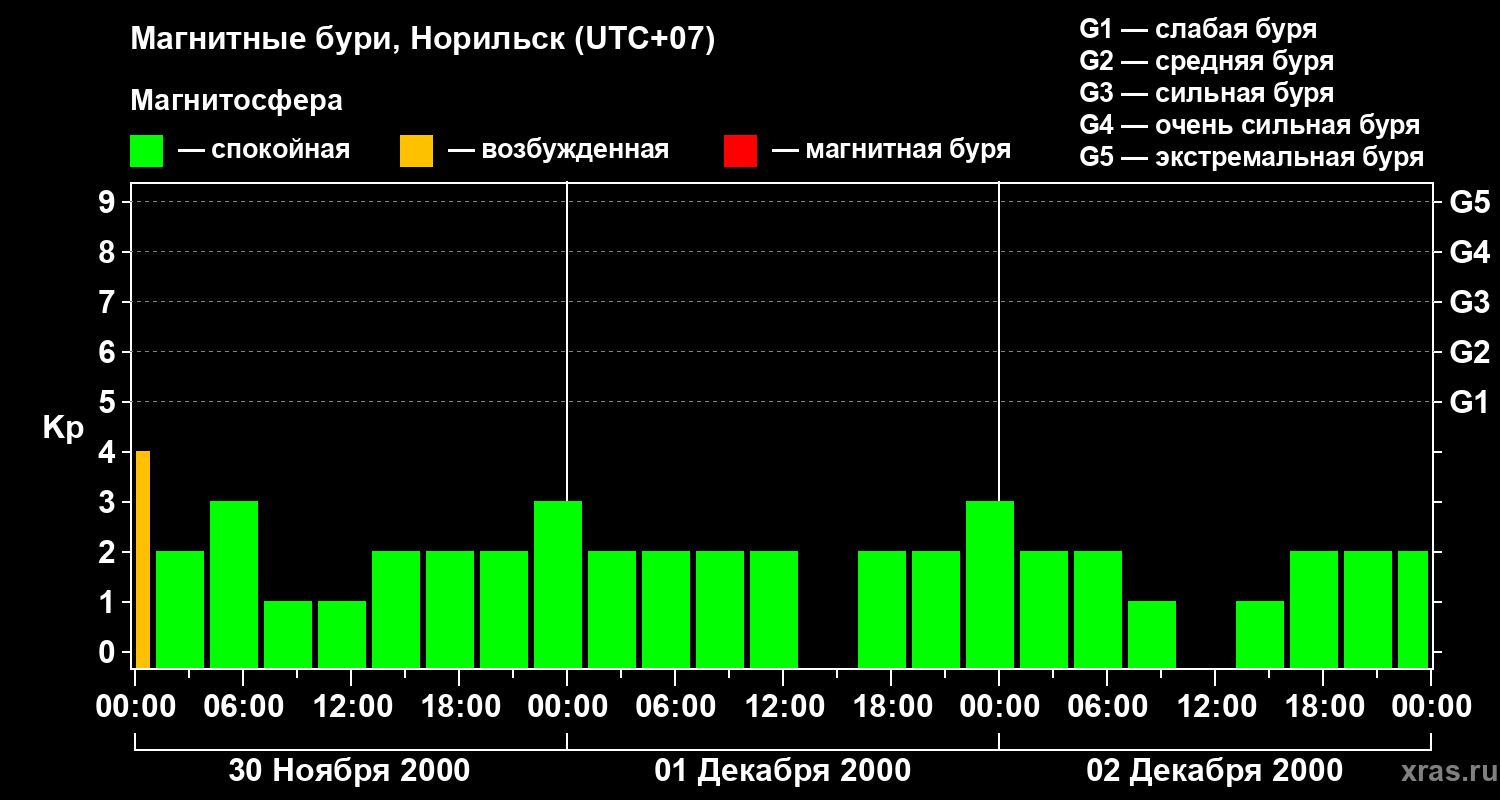Click the 'G4' tick label on the right axis
This screenshot has height=800, width=1500.
tap(1469, 253)
